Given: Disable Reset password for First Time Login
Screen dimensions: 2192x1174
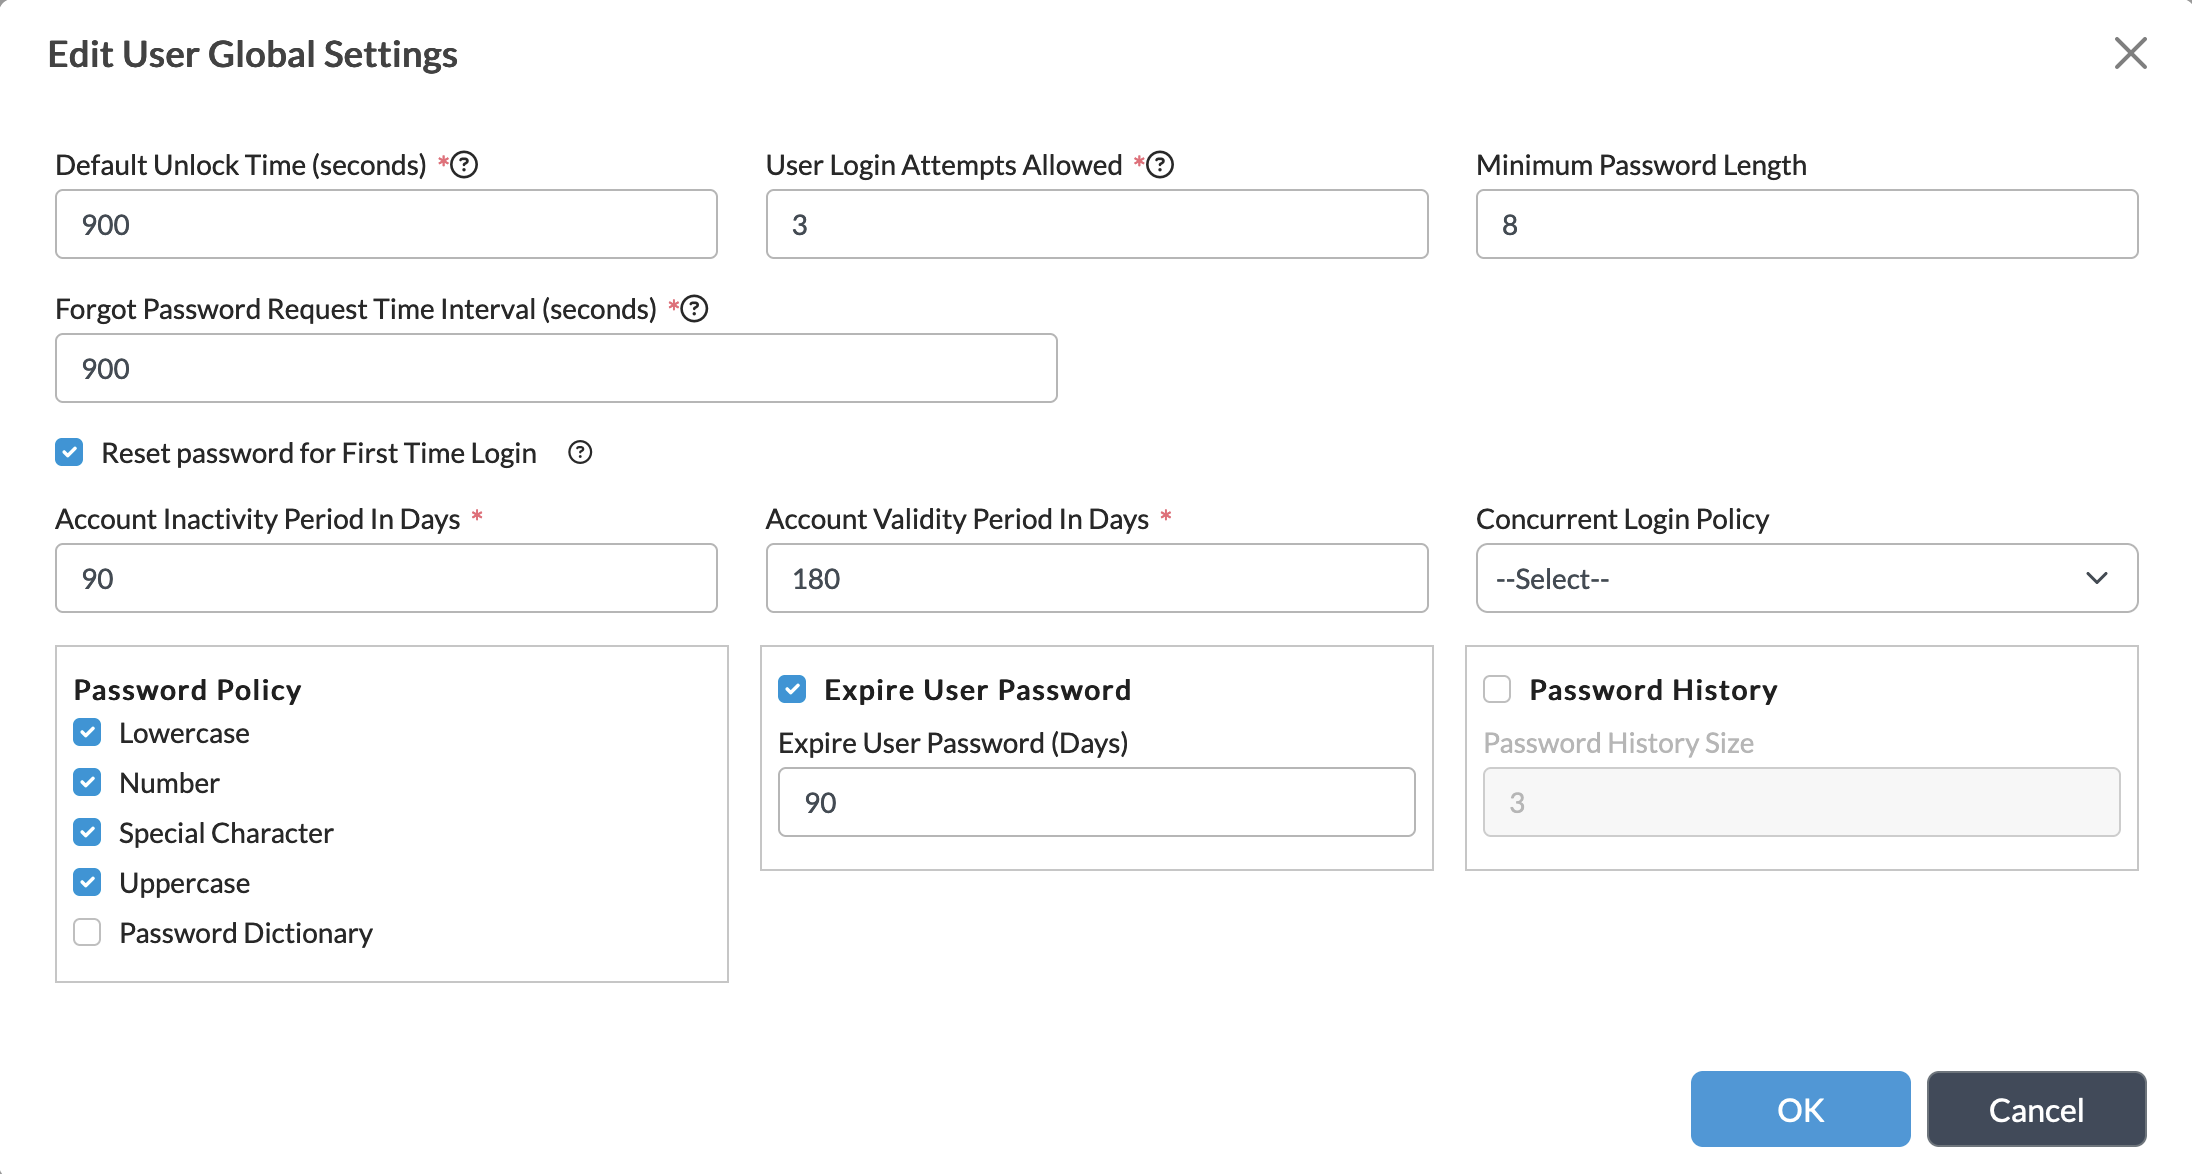Looking at the screenshot, I should click(x=69, y=452).
